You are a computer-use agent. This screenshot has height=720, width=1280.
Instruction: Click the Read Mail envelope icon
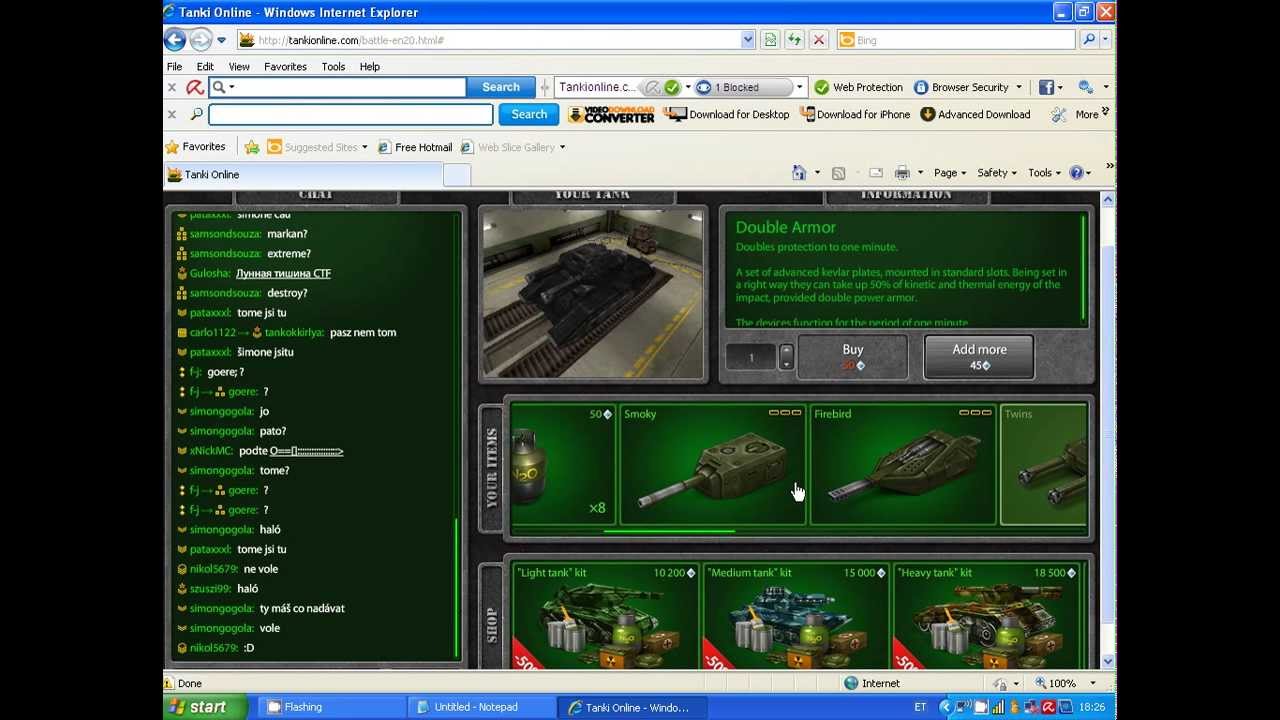(876, 173)
